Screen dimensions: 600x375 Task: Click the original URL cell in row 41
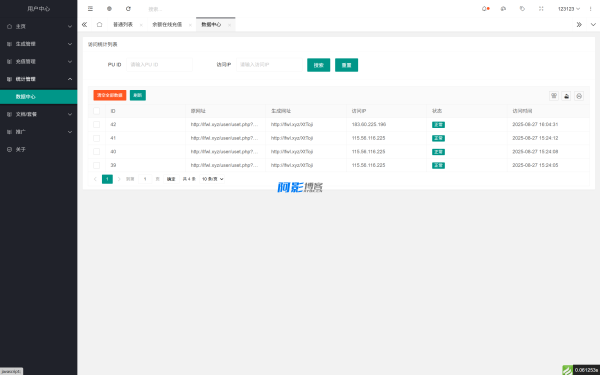click(x=225, y=138)
